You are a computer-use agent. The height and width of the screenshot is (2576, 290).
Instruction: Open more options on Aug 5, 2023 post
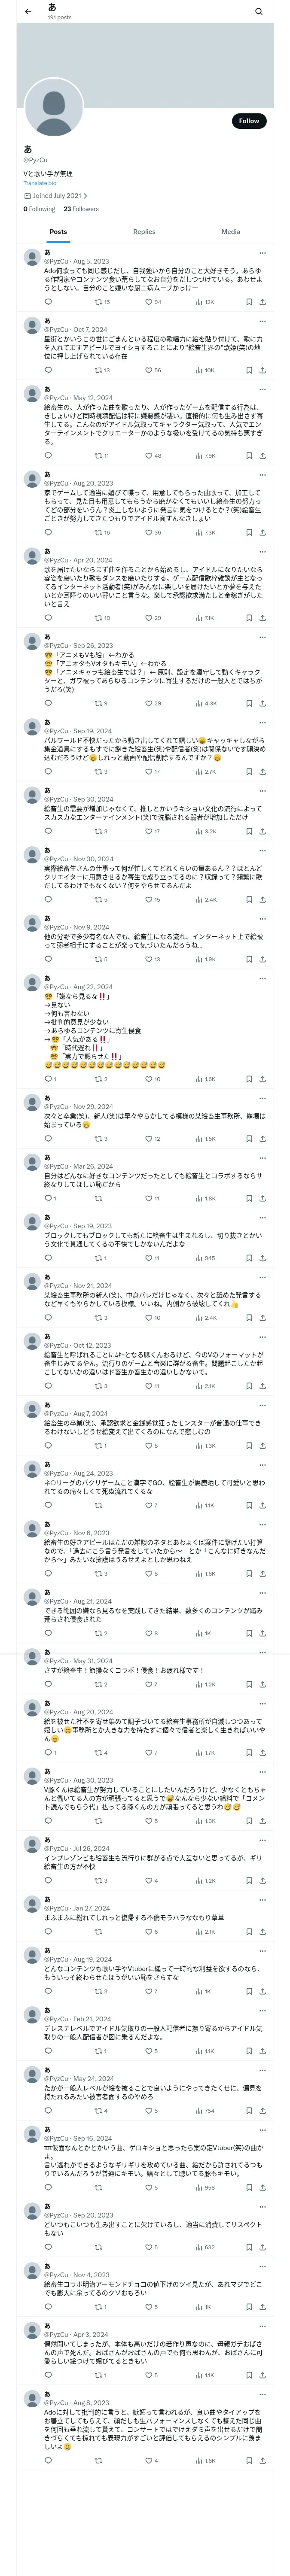(262, 253)
